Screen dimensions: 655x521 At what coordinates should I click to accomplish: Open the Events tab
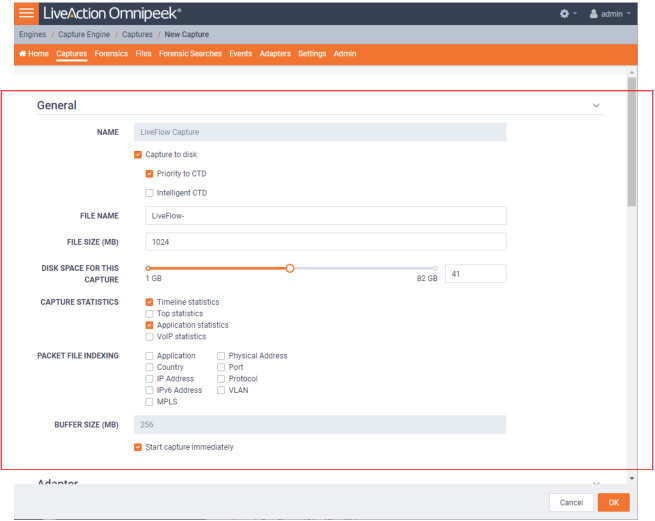pyautogui.click(x=241, y=53)
